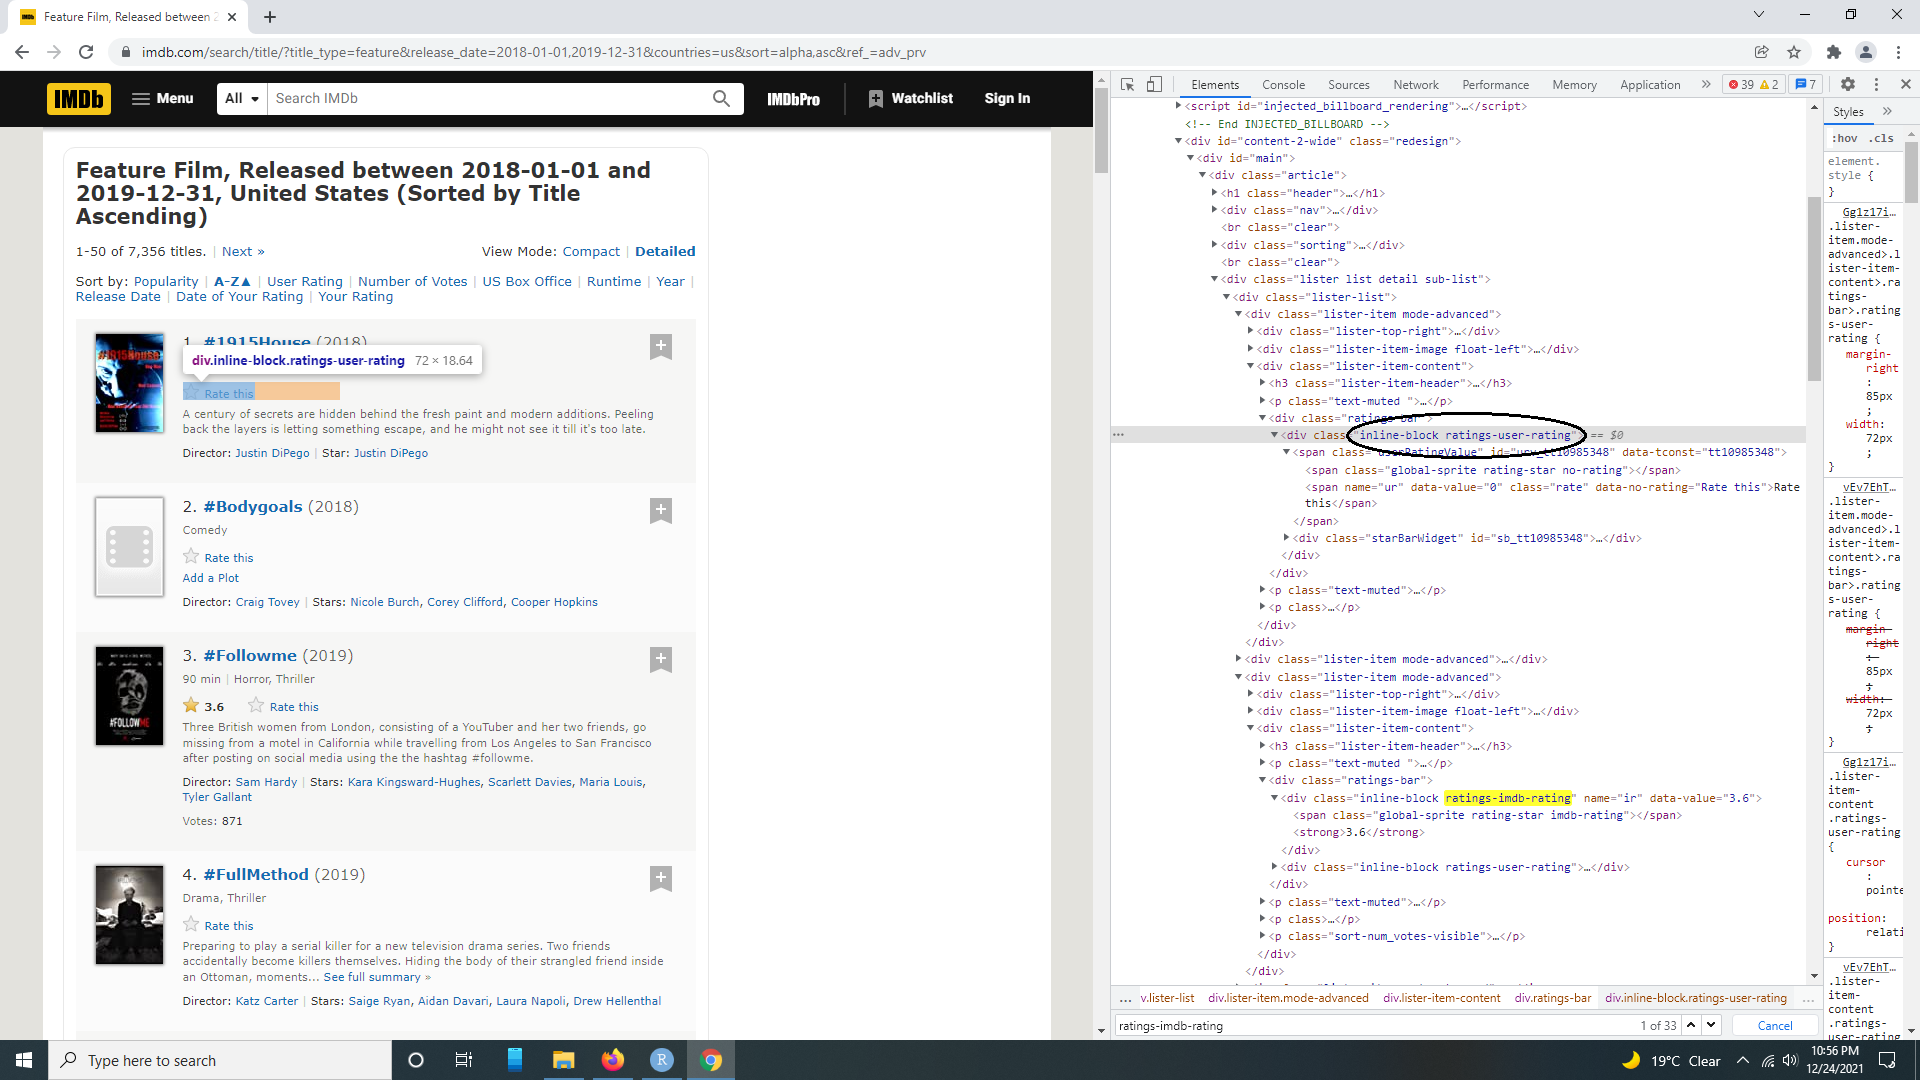Switch to the Console tab

(1283, 85)
